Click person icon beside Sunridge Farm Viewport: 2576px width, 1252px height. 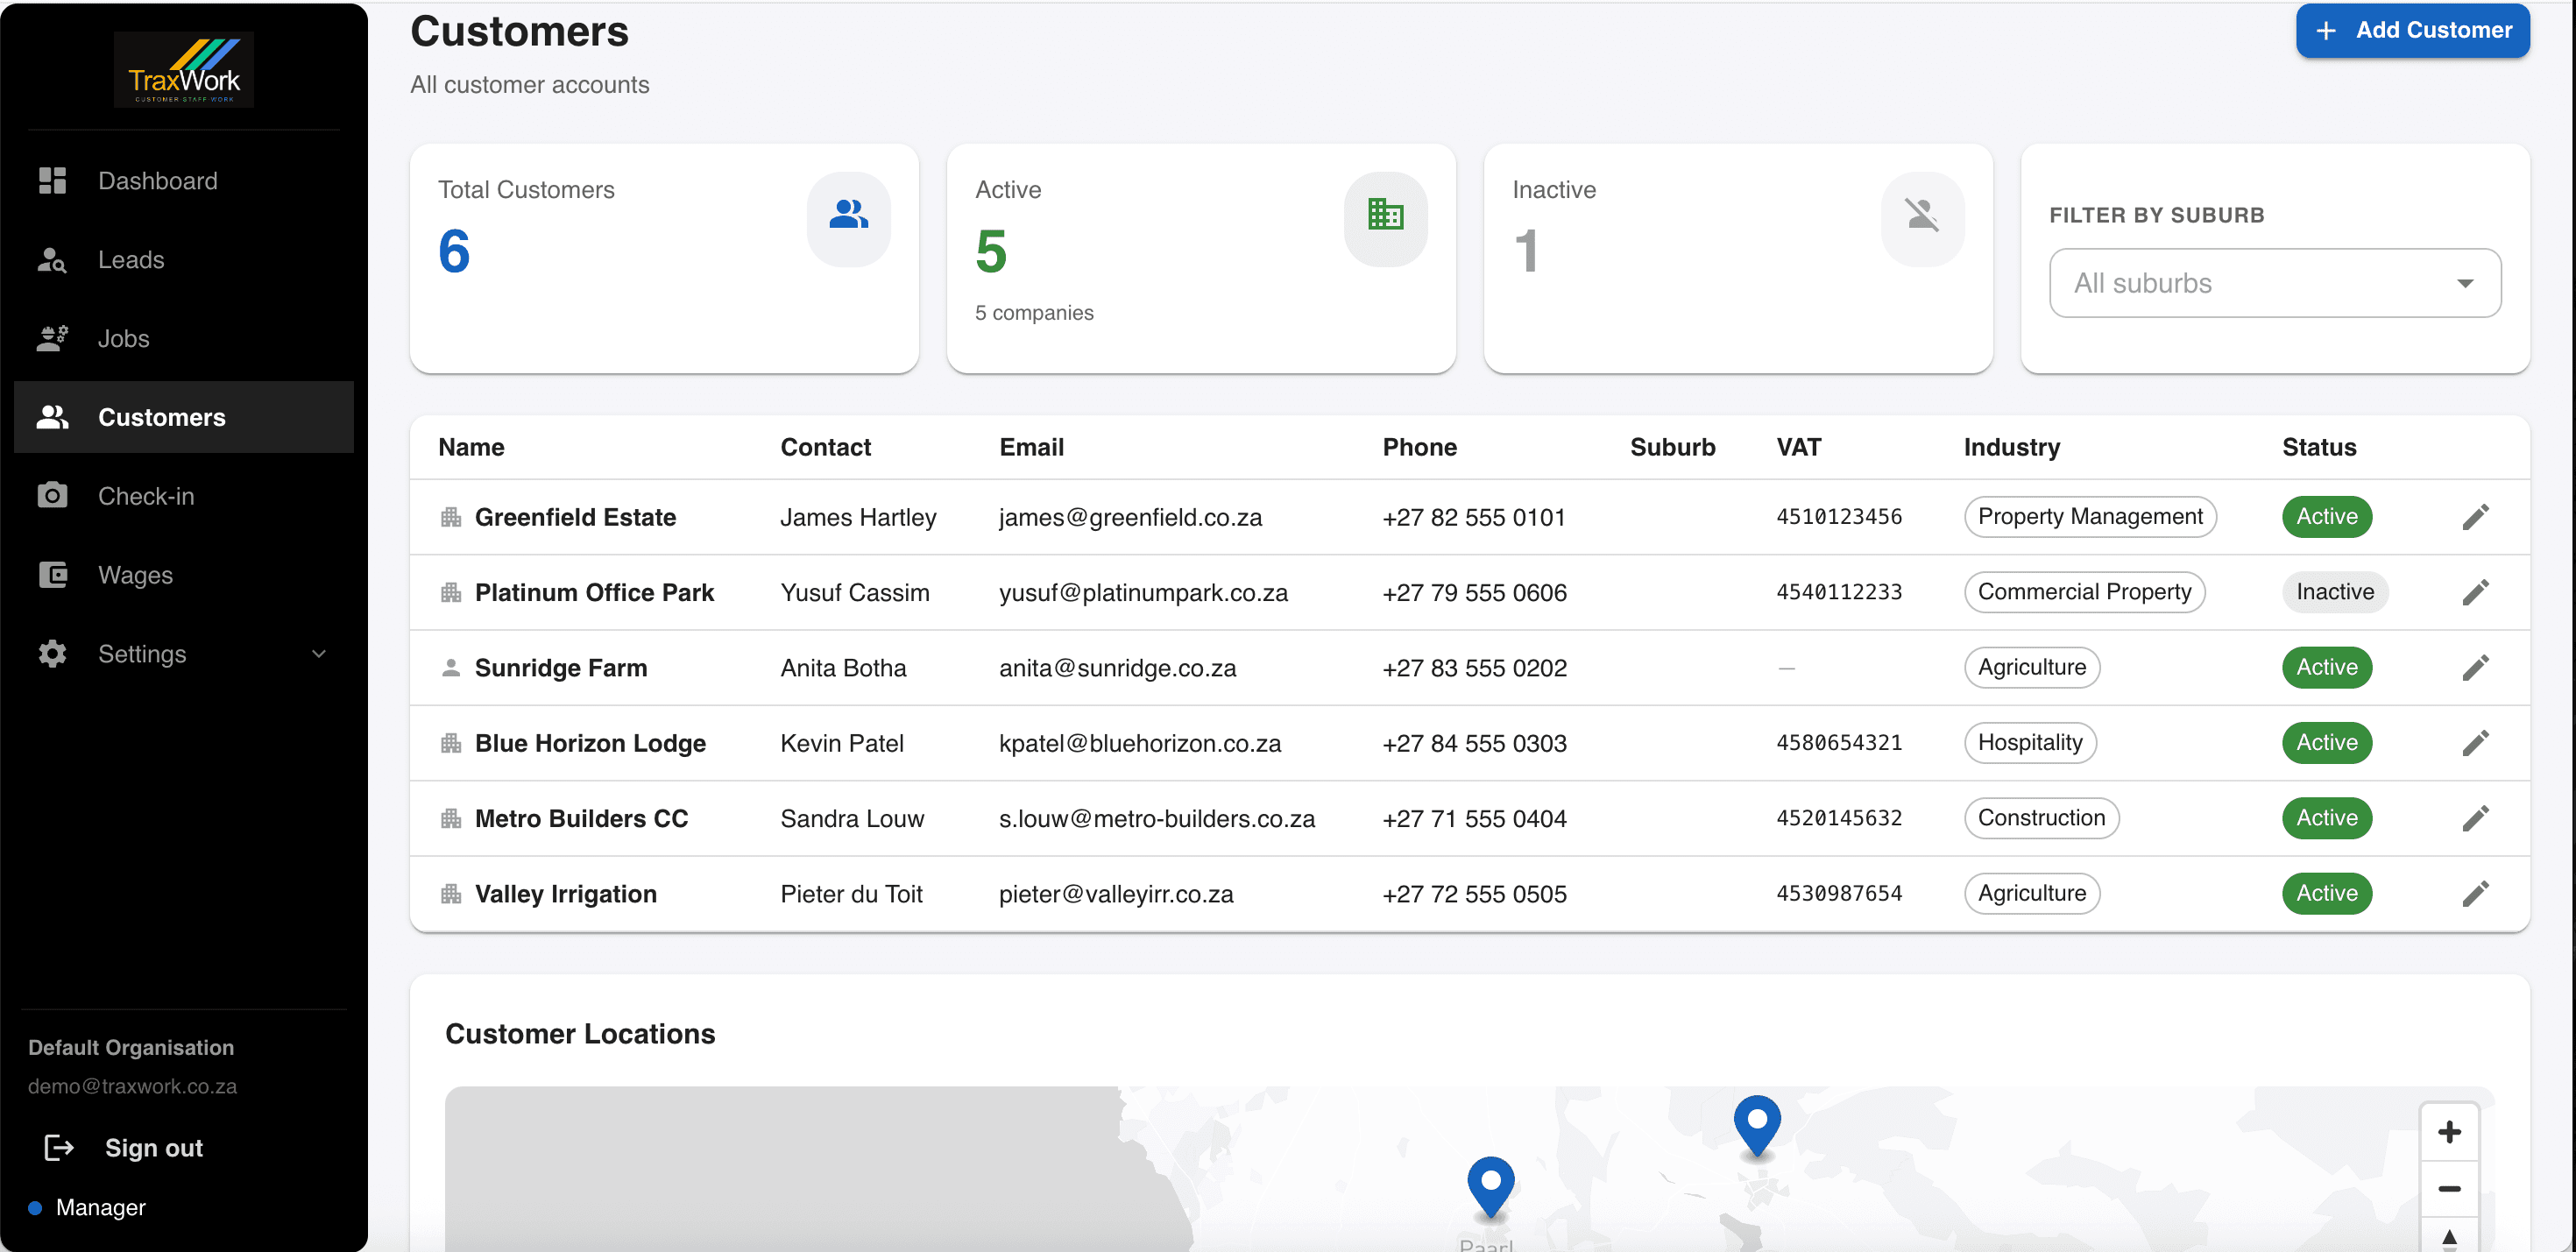coord(451,667)
